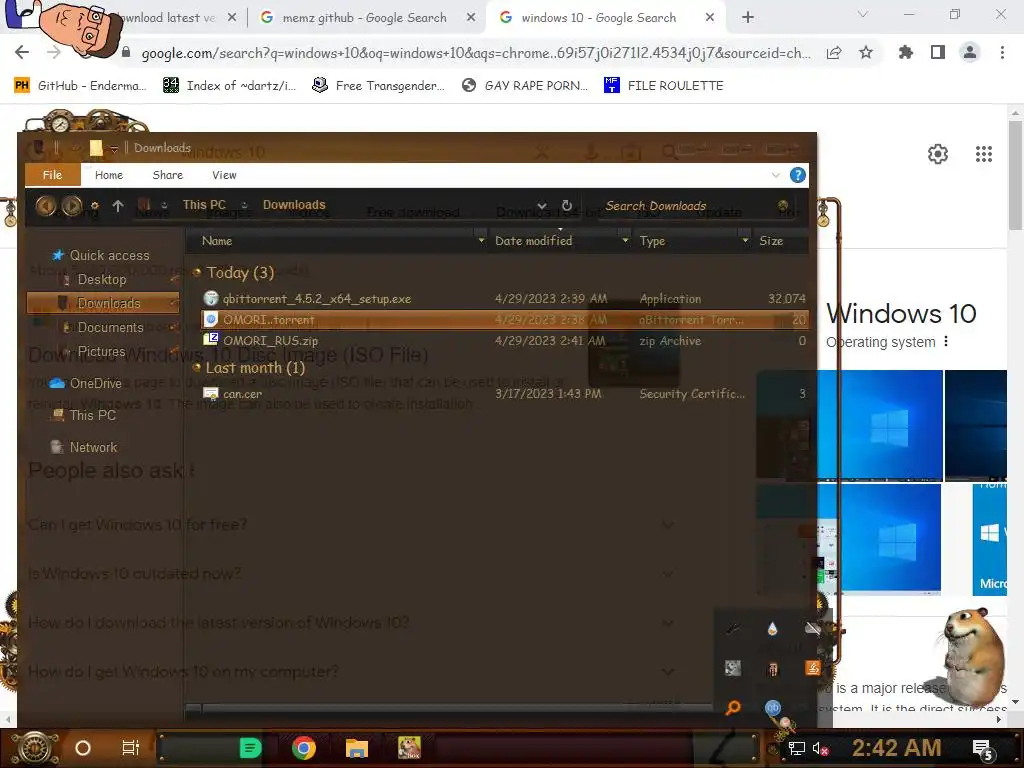Go back in File Explorer
This screenshot has height=768, width=1024.
[x=46, y=206]
